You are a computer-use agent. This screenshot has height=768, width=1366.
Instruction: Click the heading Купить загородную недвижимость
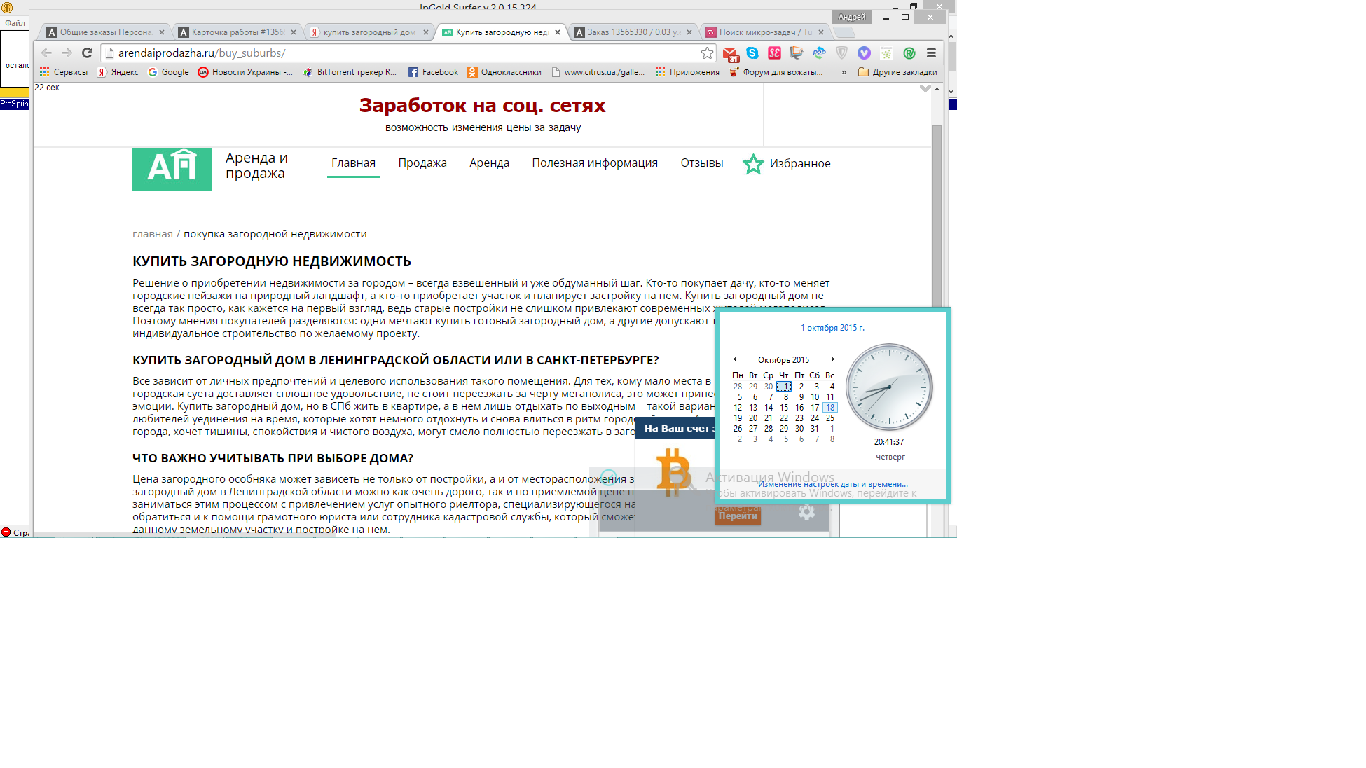pos(272,261)
